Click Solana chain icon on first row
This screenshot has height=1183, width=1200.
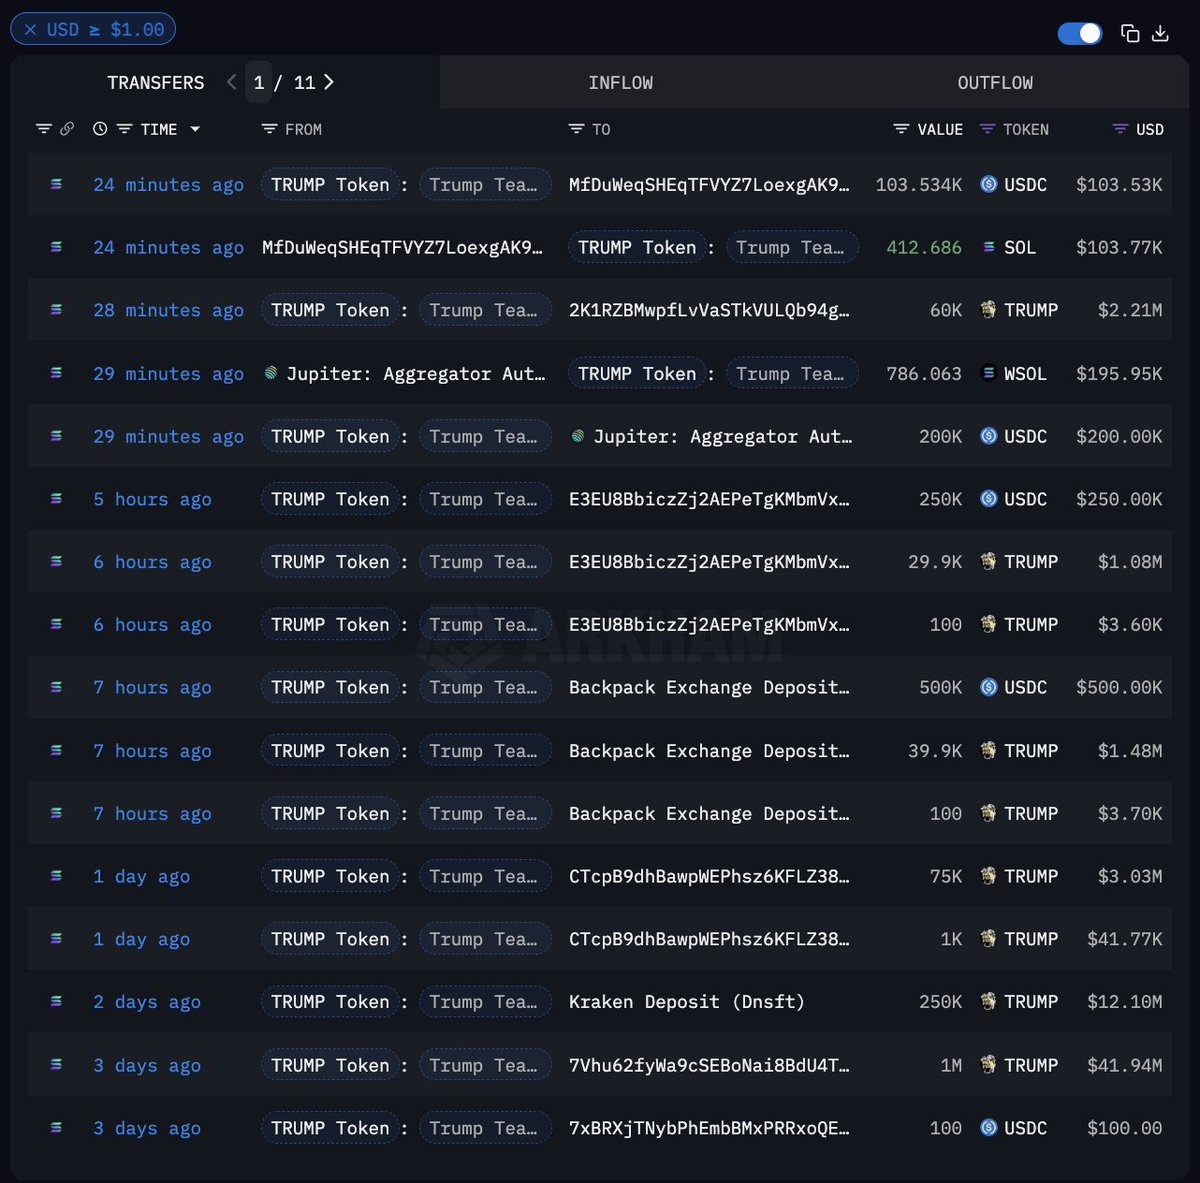pyautogui.click(x=56, y=184)
